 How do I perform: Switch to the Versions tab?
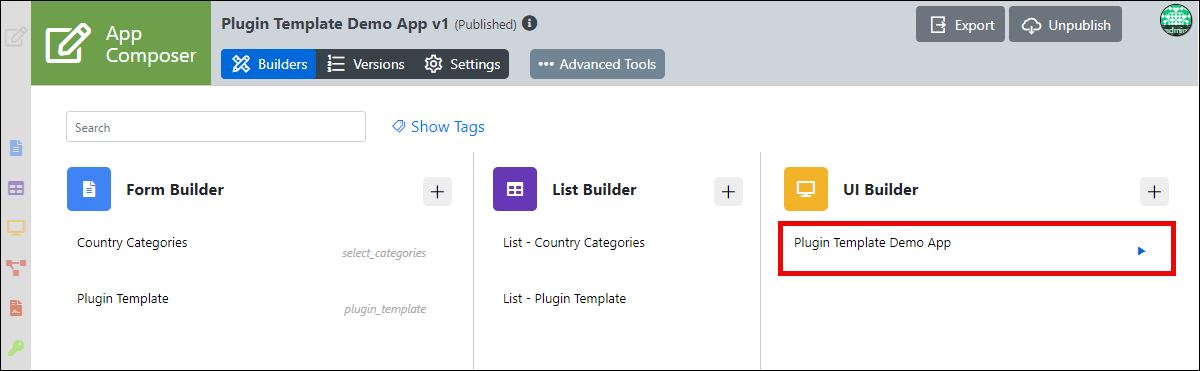(366, 64)
